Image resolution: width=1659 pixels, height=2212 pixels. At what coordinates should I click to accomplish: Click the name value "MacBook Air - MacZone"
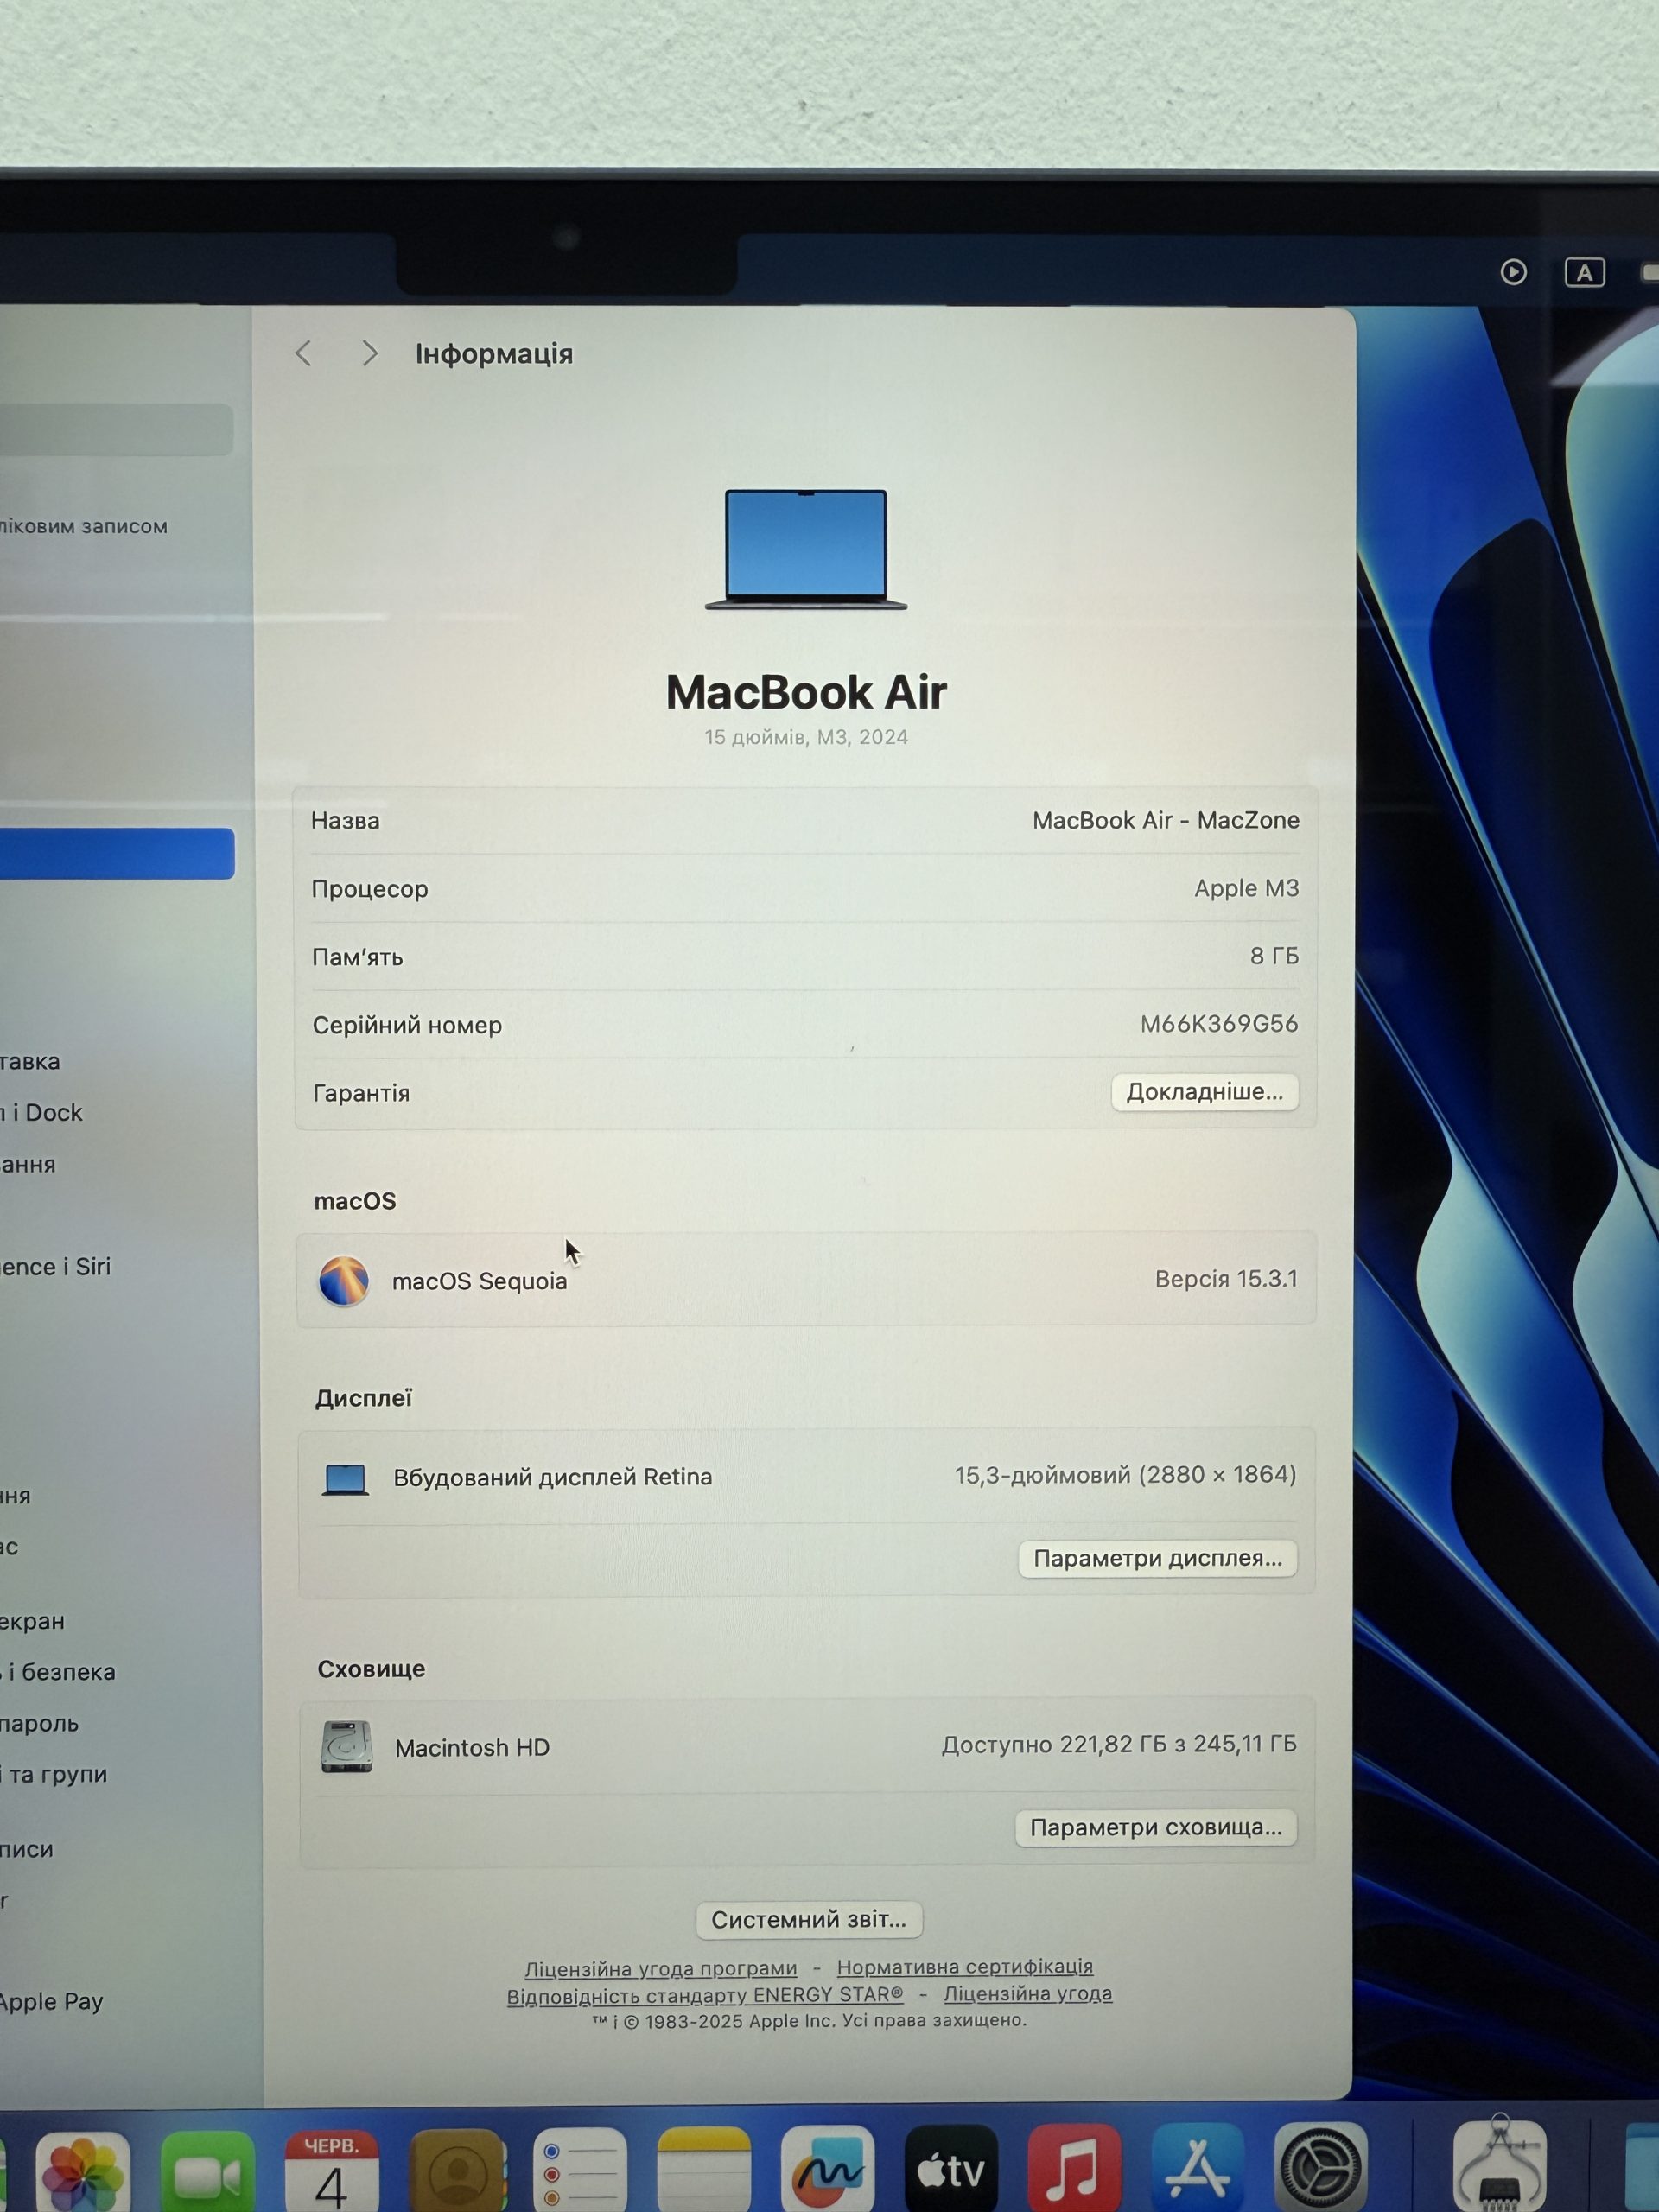tap(1166, 820)
